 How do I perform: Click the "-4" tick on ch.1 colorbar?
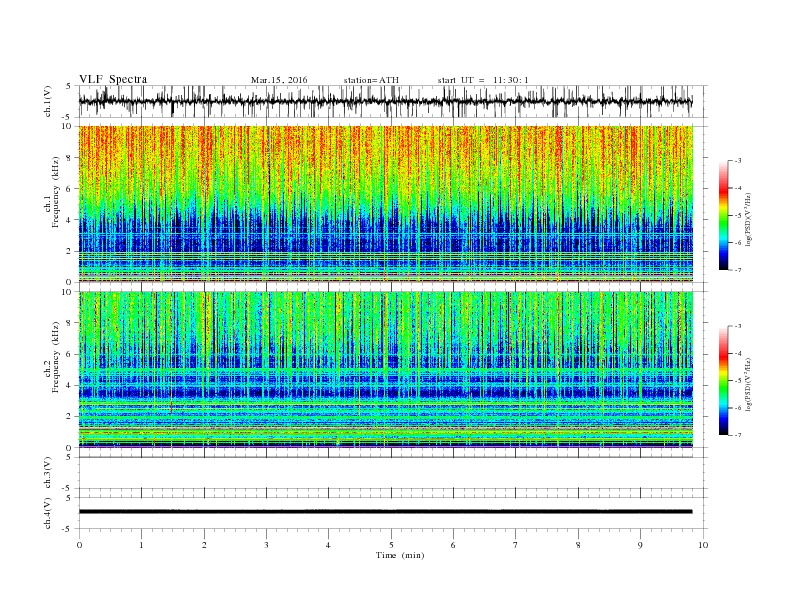click(738, 188)
